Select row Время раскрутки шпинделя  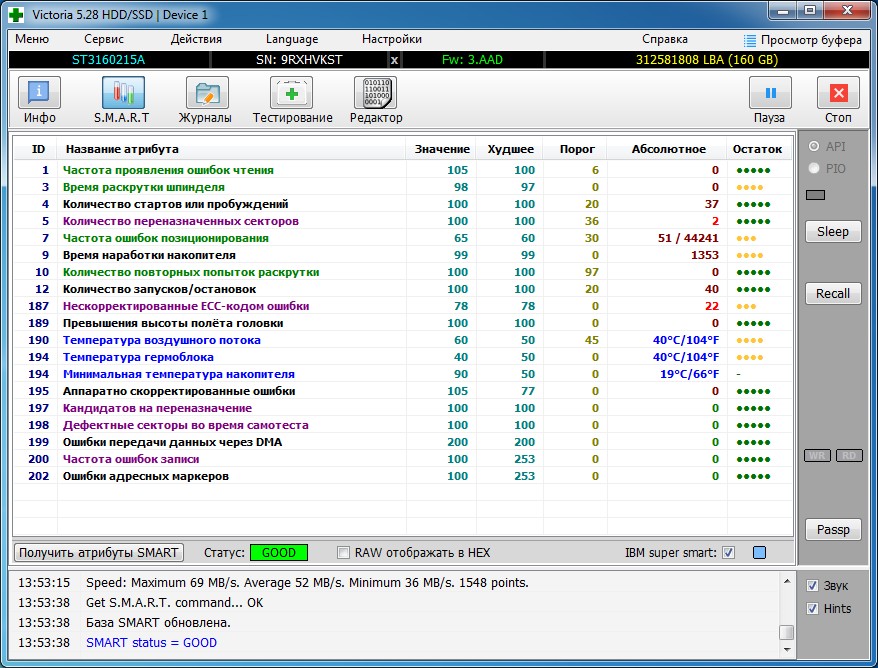403,187
